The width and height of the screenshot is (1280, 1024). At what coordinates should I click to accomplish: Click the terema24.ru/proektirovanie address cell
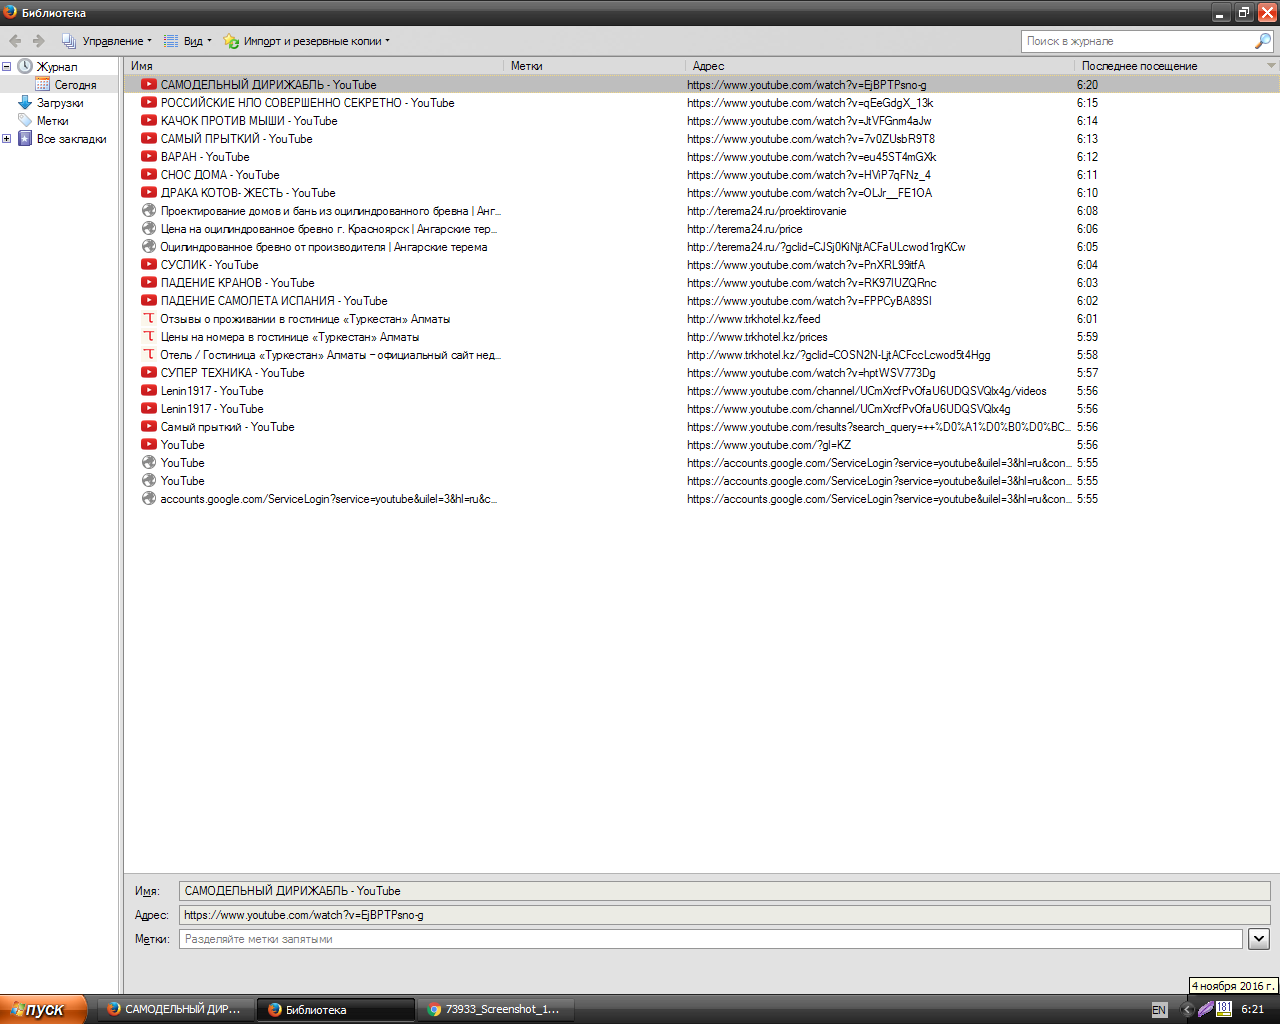(767, 211)
